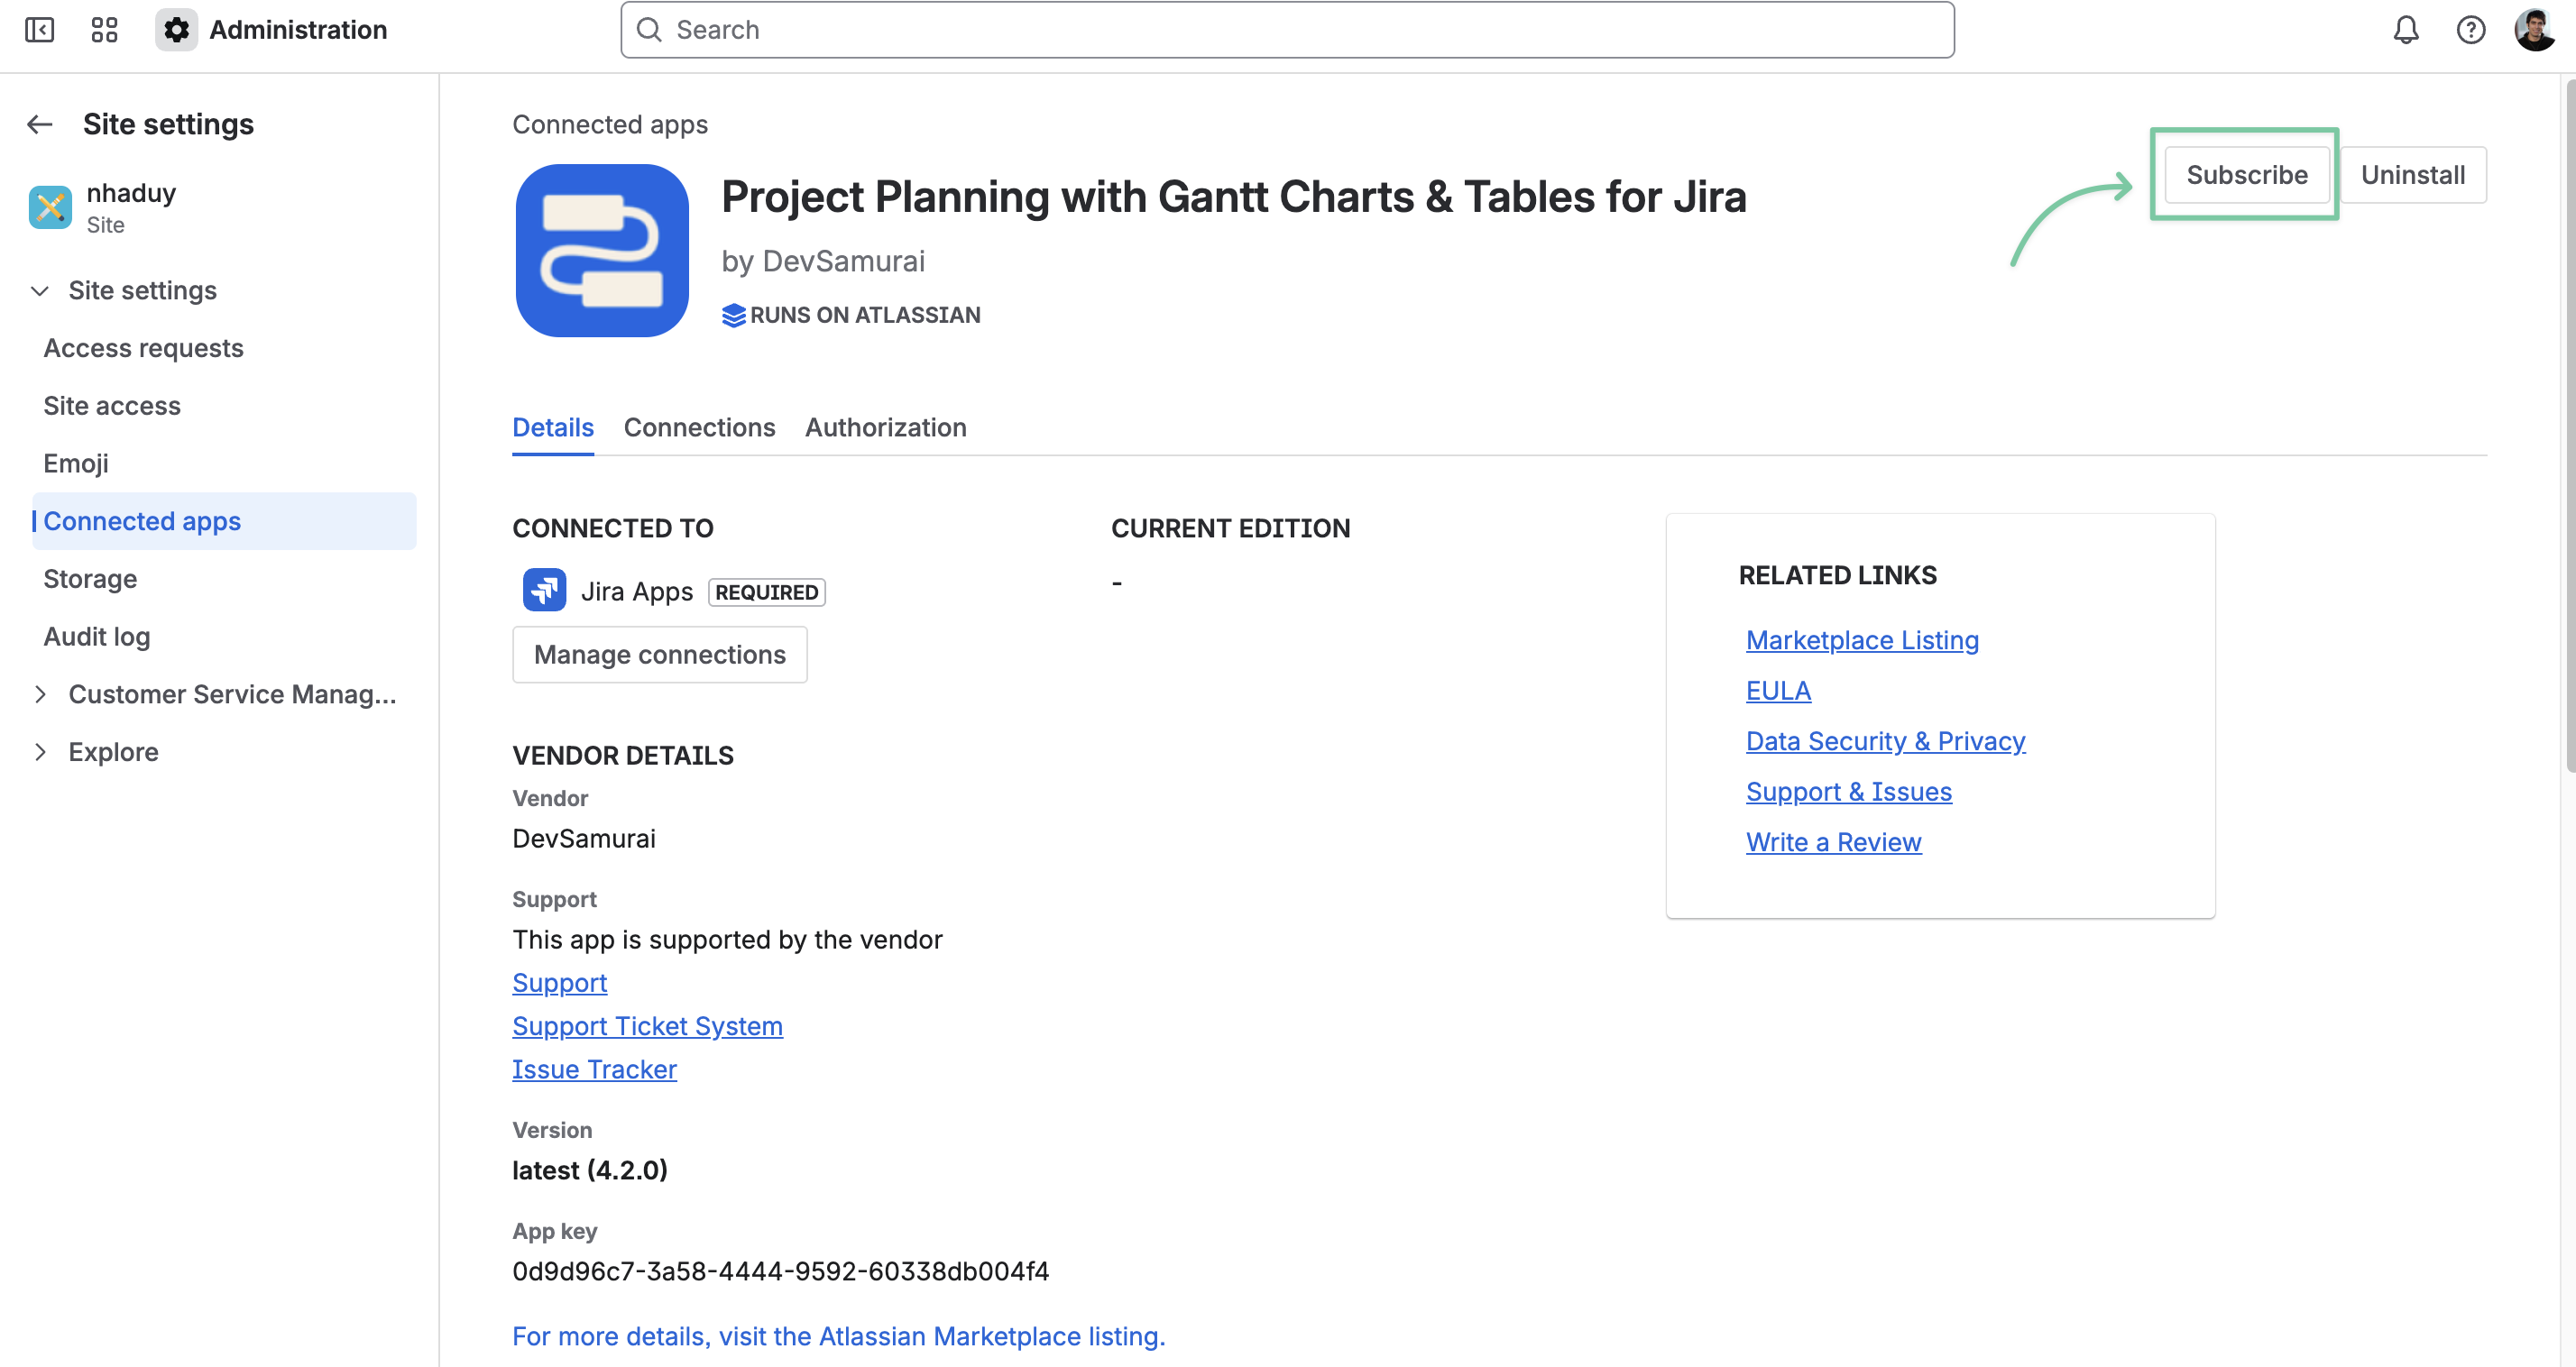Open the app switcher grid icon
The height and width of the screenshot is (1367, 2576).
pyautogui.click(x=104, y=30)
